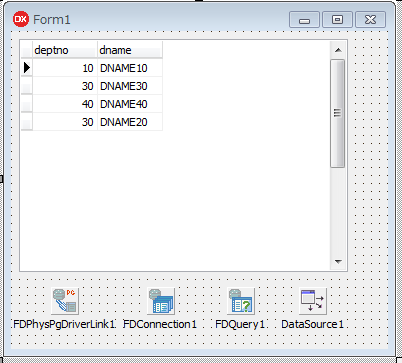Click the row indicator for the DNAME30 row
The width and height of the screenshot is (402, 363).
point(27,86)
